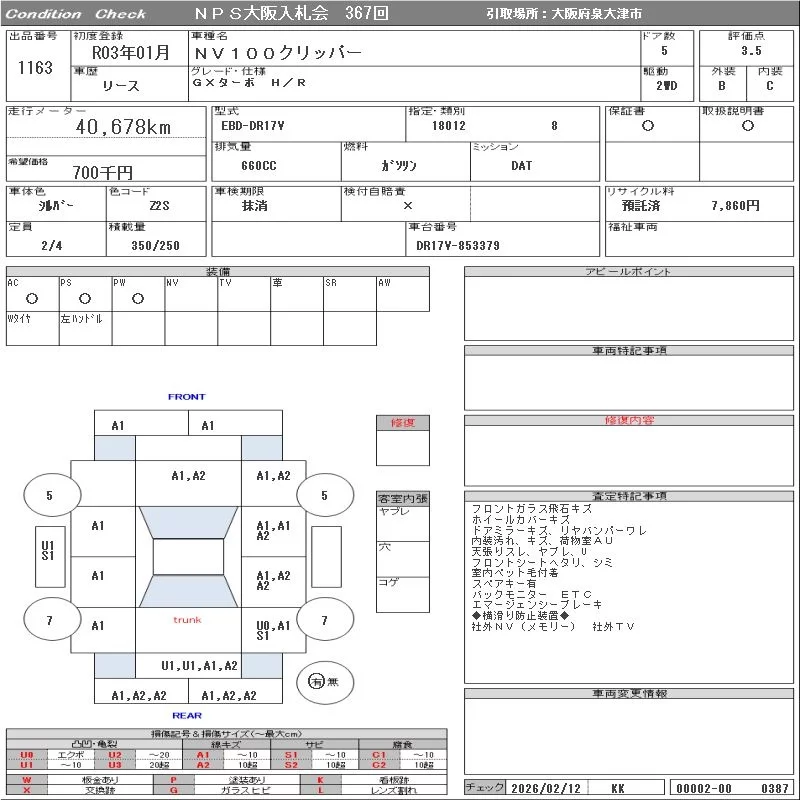This screenshot has width=800, height=800.
Task: Toggle the AC equipment circle mark
Action: point(32,298)
